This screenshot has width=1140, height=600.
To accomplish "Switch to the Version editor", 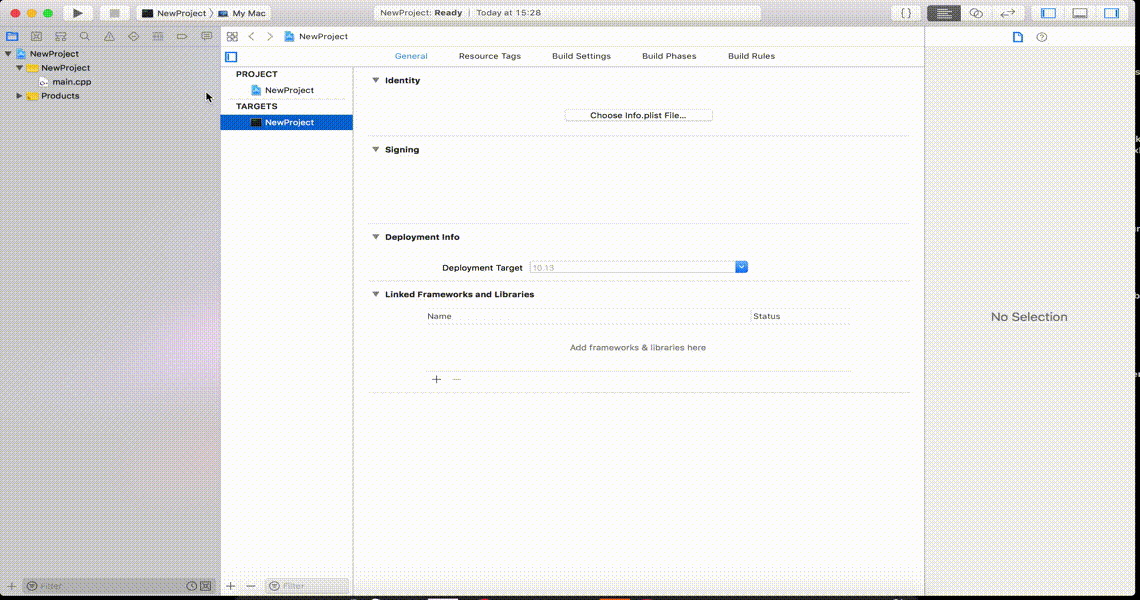I will (x=1008, y=13).
